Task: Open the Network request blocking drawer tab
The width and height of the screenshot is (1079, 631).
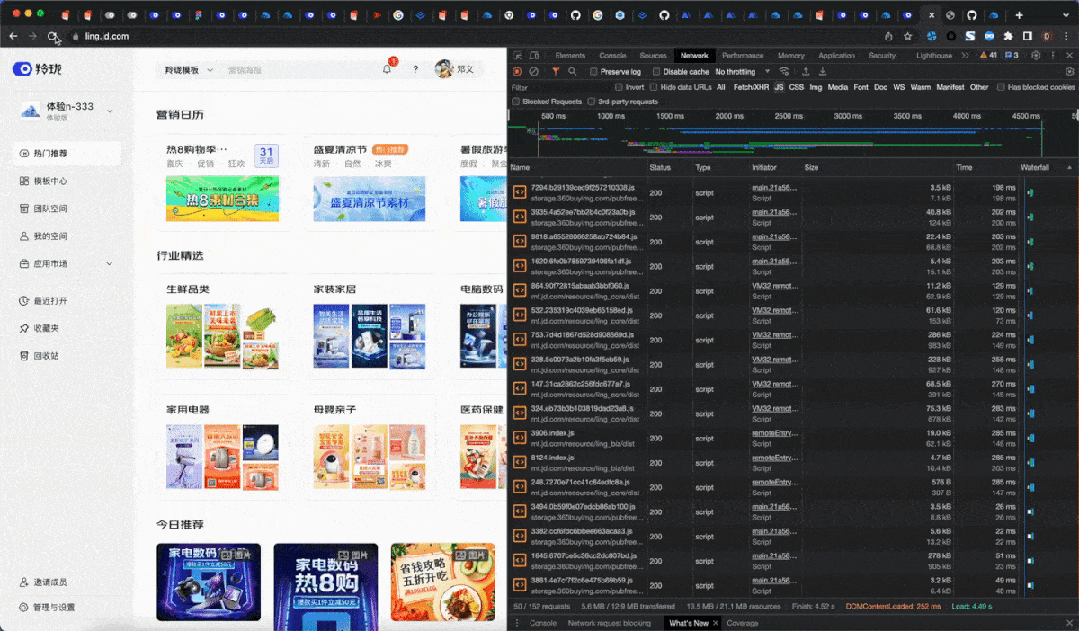Action: pos(609,623)
